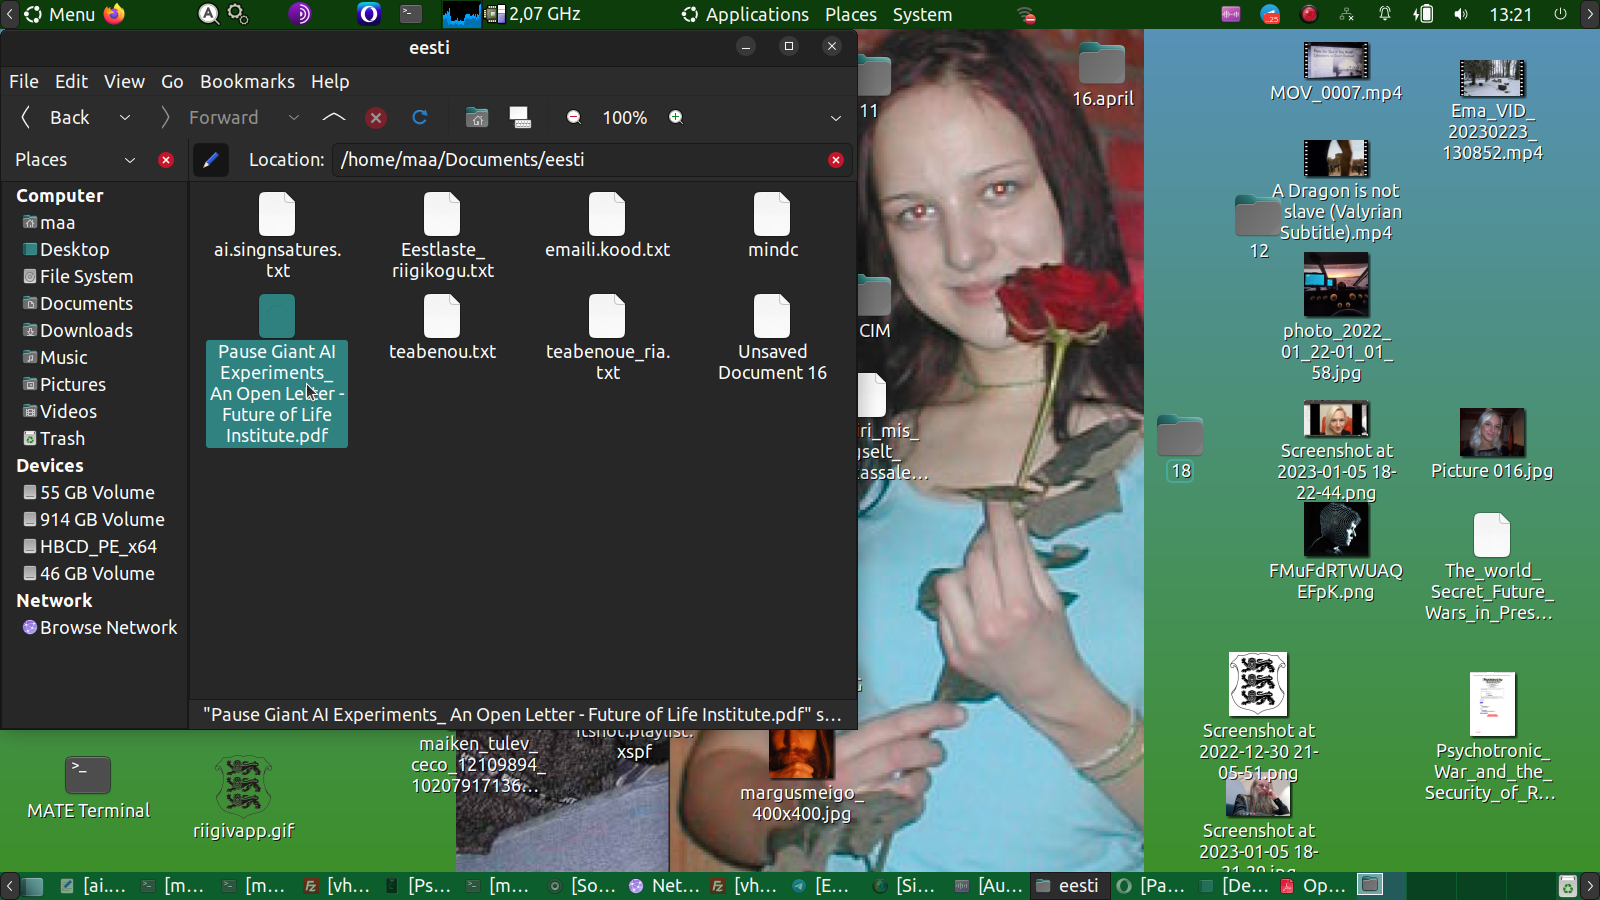Clear the Location field with red X
Viewport: 1600px width, 900px height.
point(836,160)
